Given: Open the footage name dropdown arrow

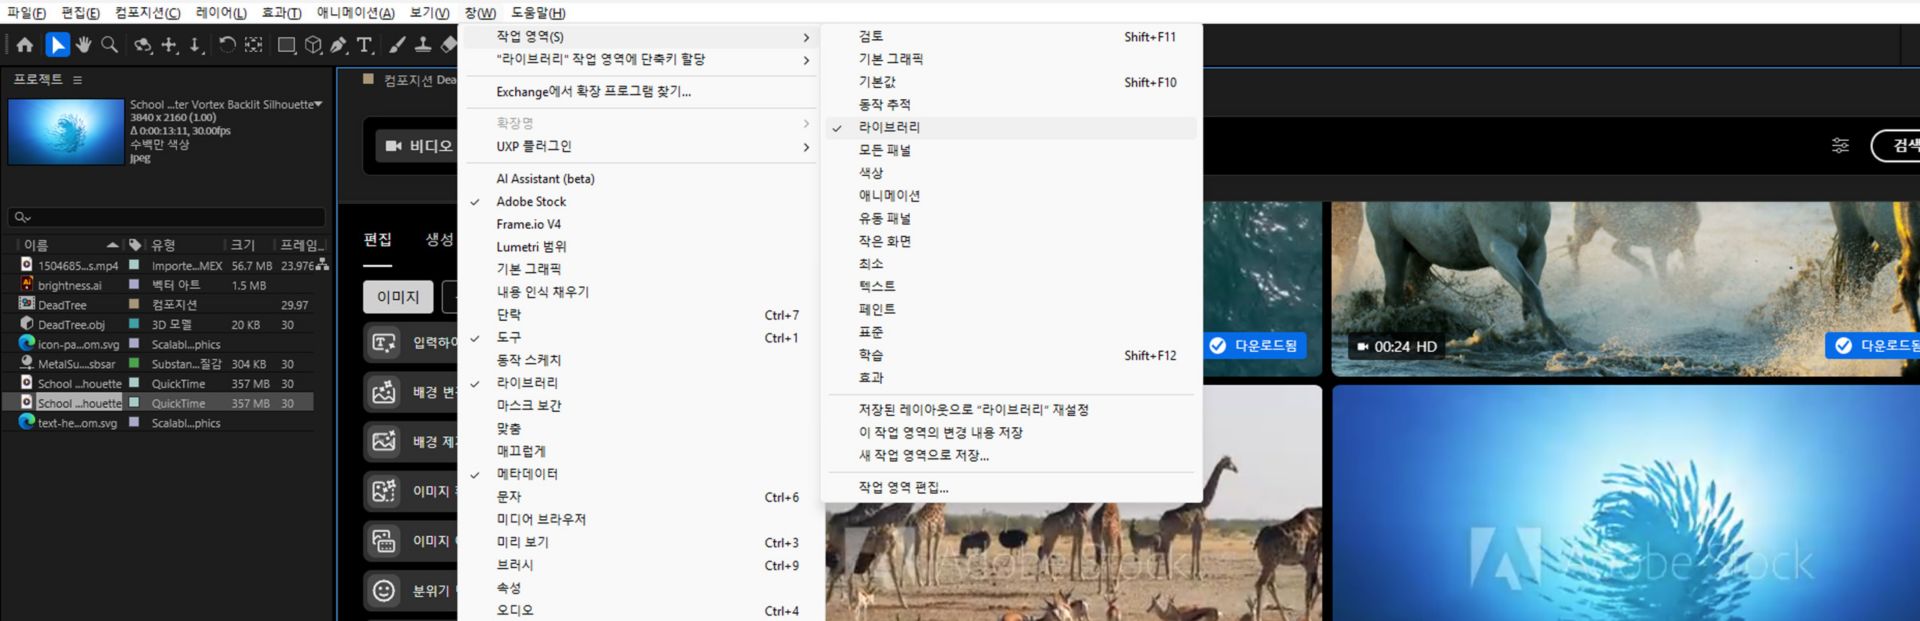Looking at the screenshot, I should [319, 104].
